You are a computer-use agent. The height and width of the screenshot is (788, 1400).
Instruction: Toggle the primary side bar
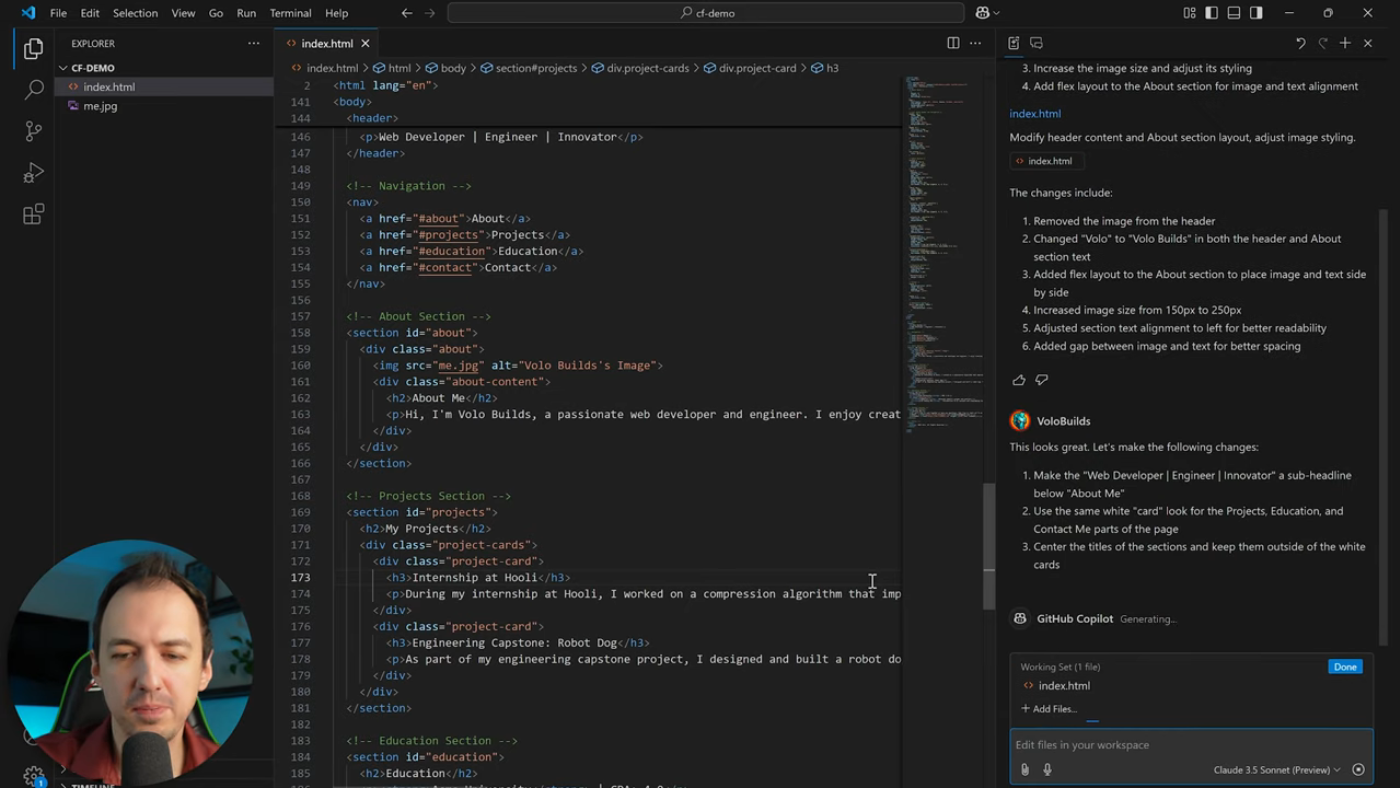[x=1211, y=13]
